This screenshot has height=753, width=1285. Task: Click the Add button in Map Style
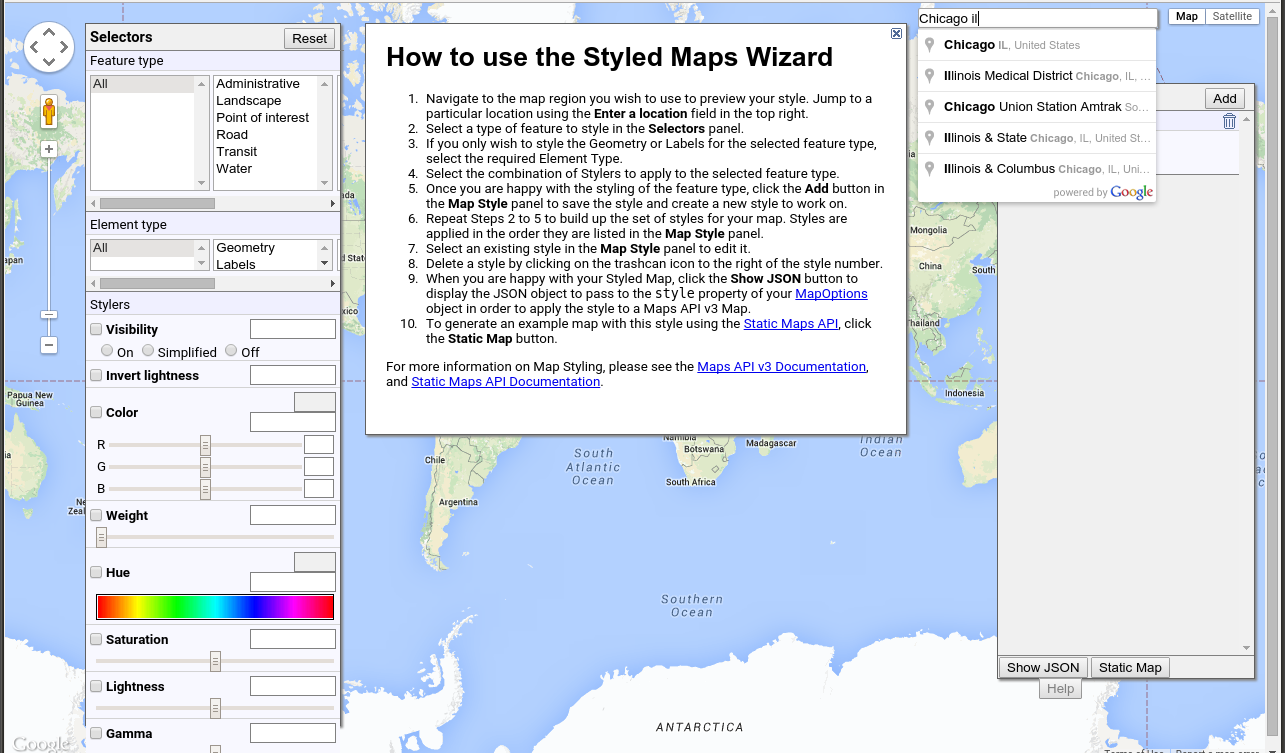pyautogui.click(x=1225, y=98)
